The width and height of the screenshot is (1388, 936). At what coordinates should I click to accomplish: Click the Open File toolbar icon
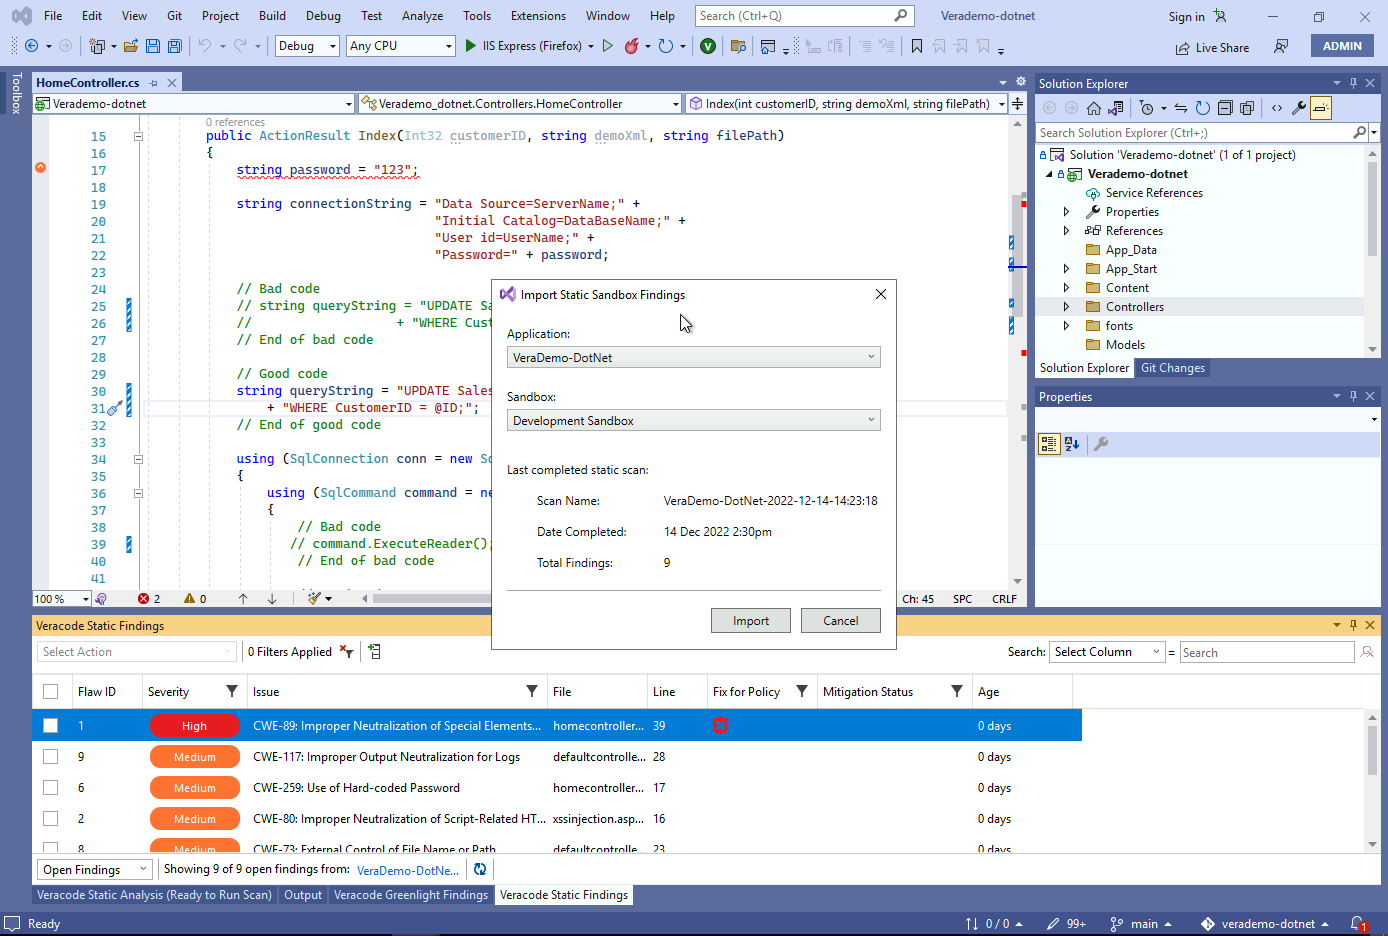point(131,46)
